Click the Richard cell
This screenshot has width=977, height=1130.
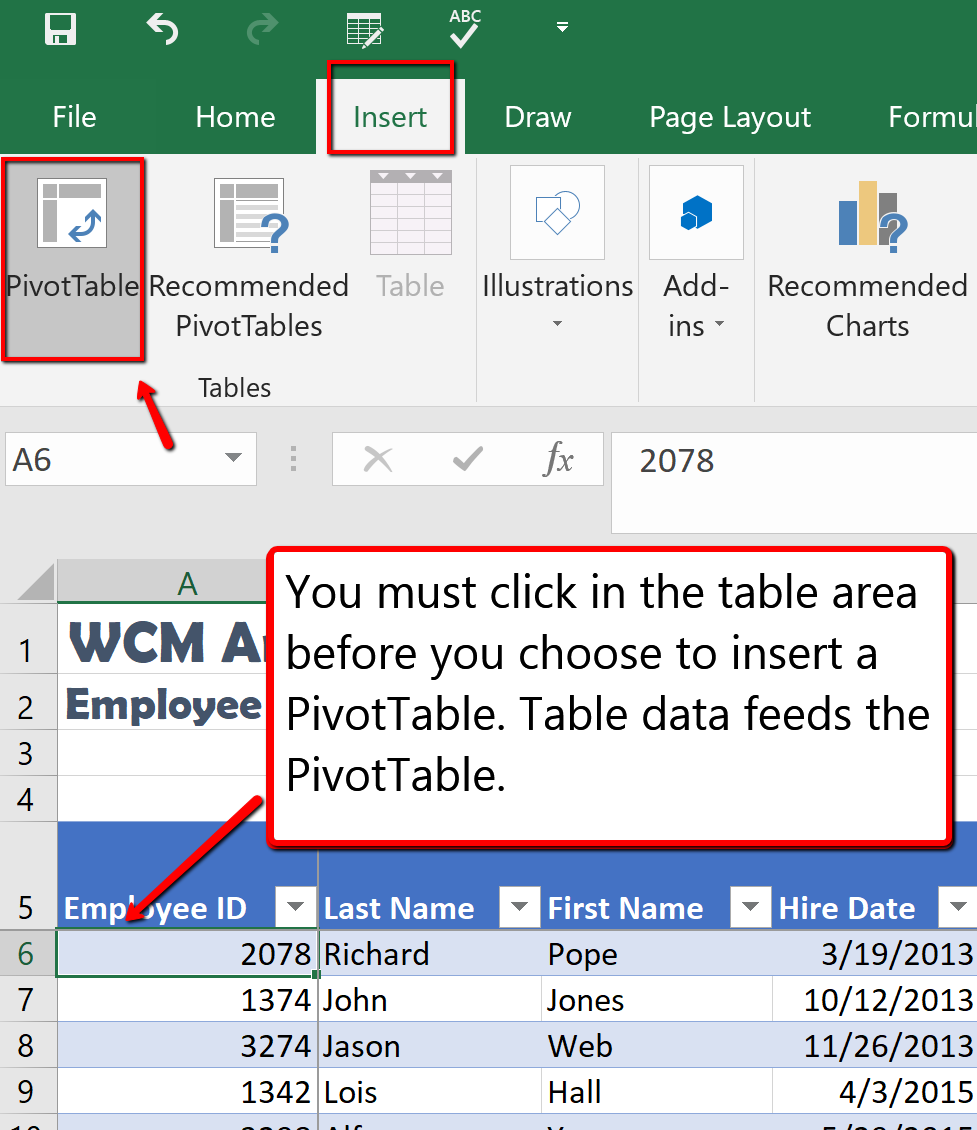[429, 953]
